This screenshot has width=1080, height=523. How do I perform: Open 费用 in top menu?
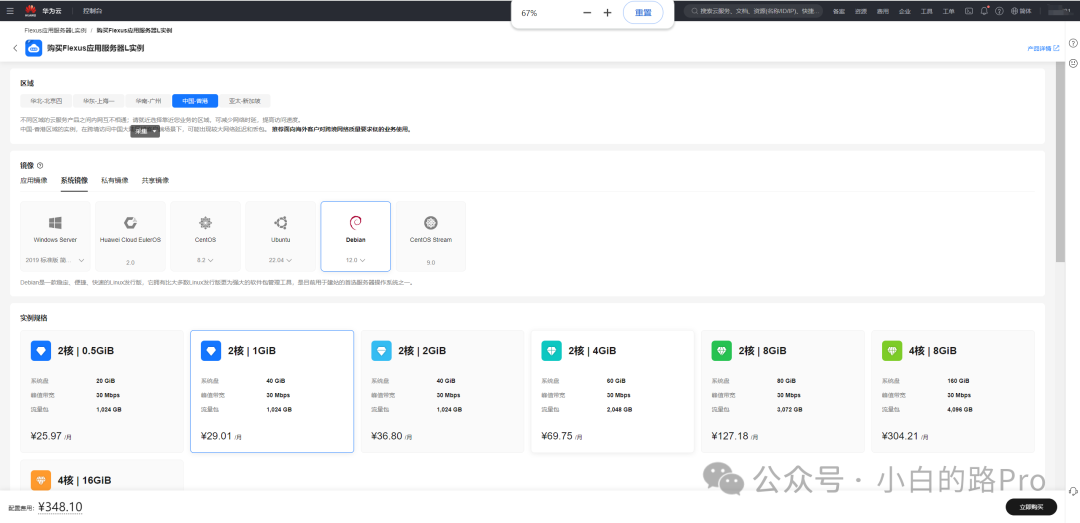pos(883,11)
